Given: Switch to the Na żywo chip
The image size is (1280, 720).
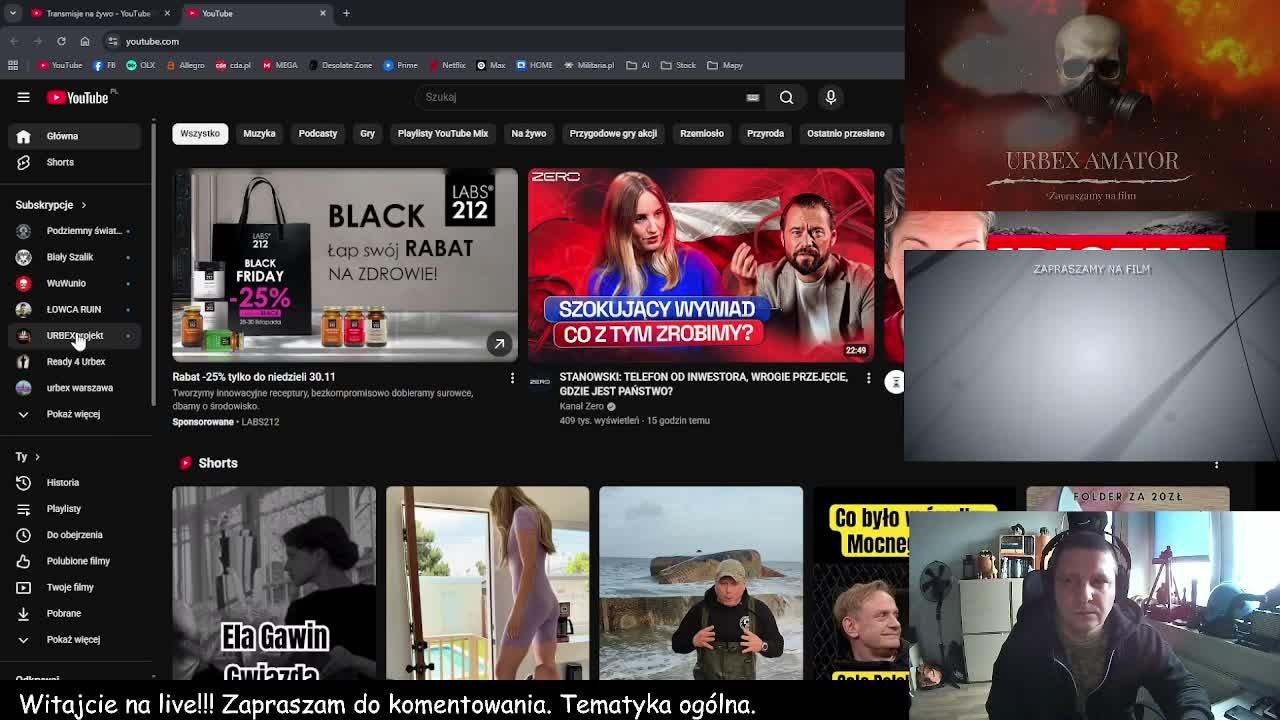Looking at the screenshot, I should tap(528, 133).
